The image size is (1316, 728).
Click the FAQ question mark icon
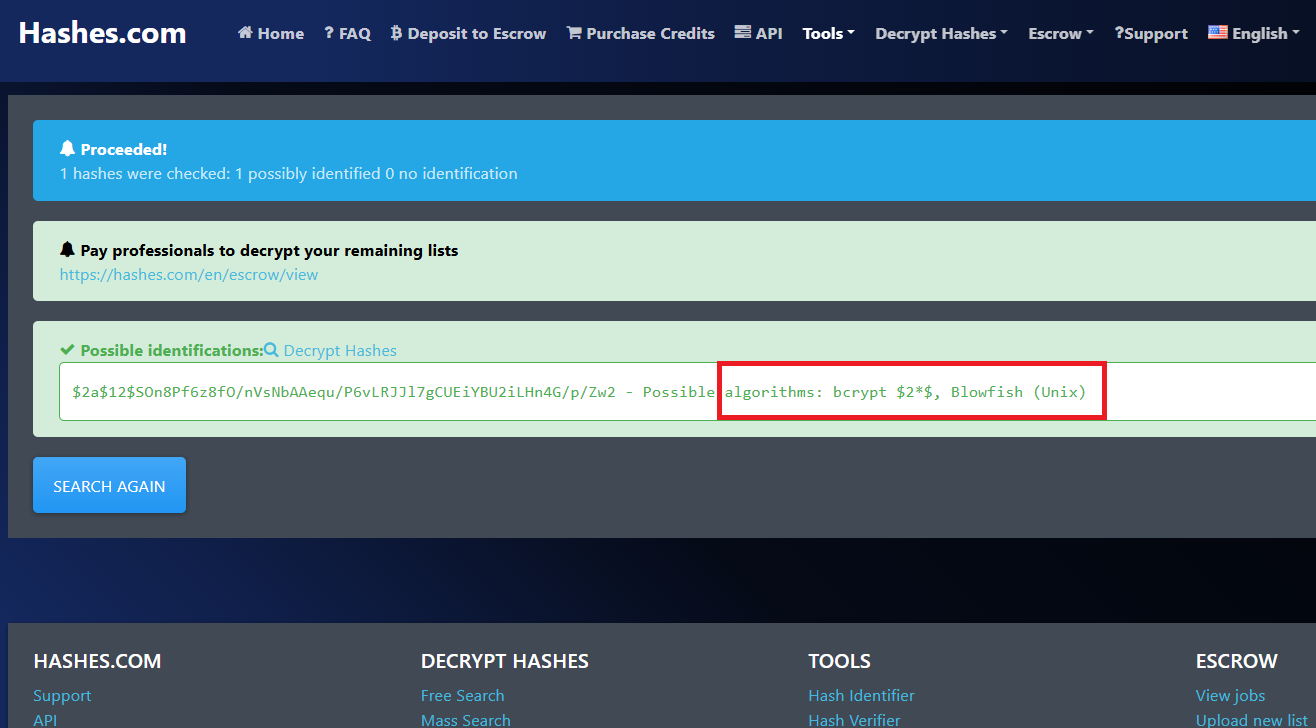click(x=329, y=33)
